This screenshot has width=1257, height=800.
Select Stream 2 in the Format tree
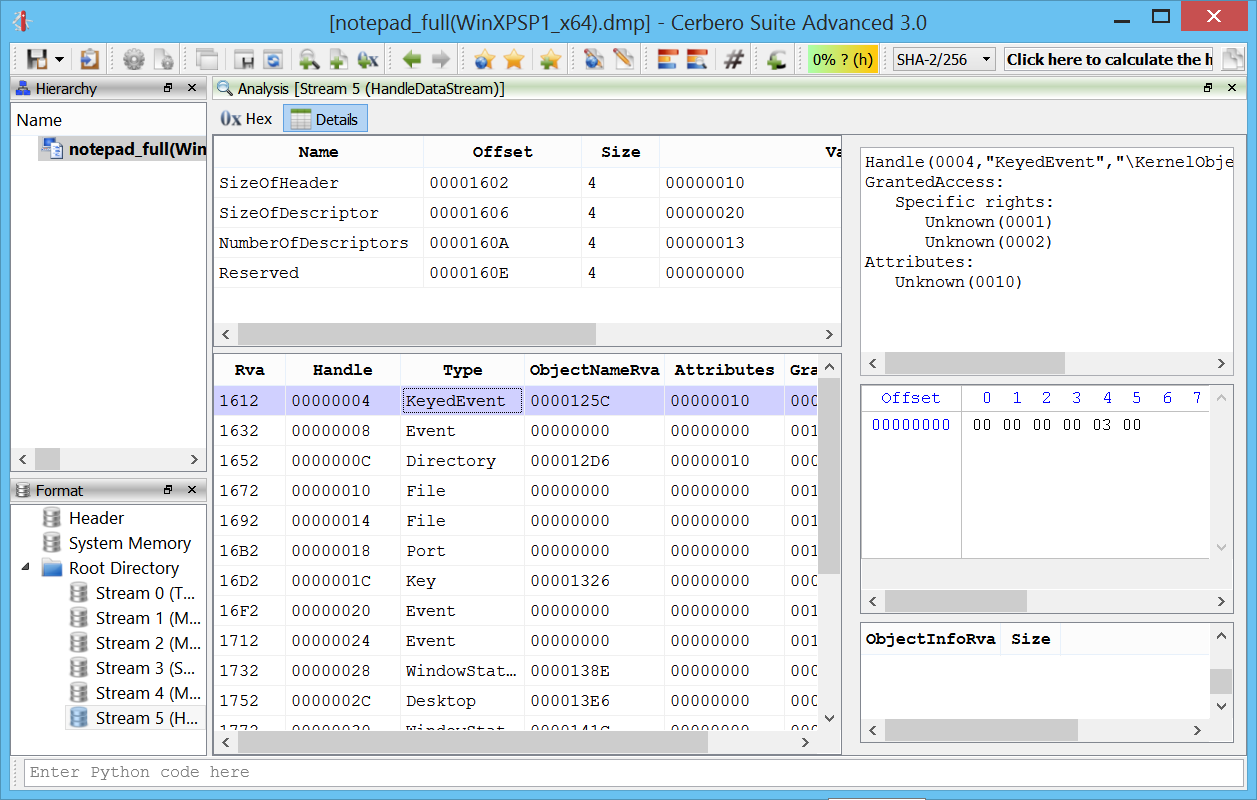tap(135, 643)
